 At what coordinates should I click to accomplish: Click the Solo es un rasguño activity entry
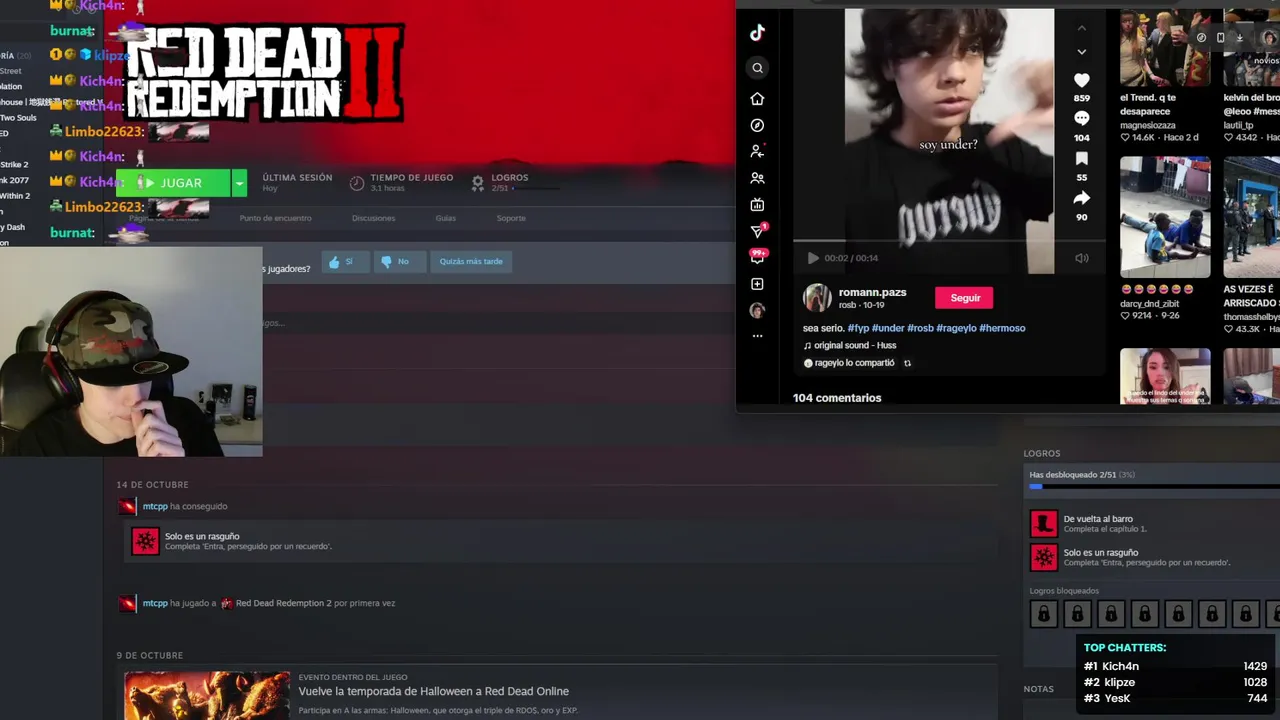click(x=560, y=541)
